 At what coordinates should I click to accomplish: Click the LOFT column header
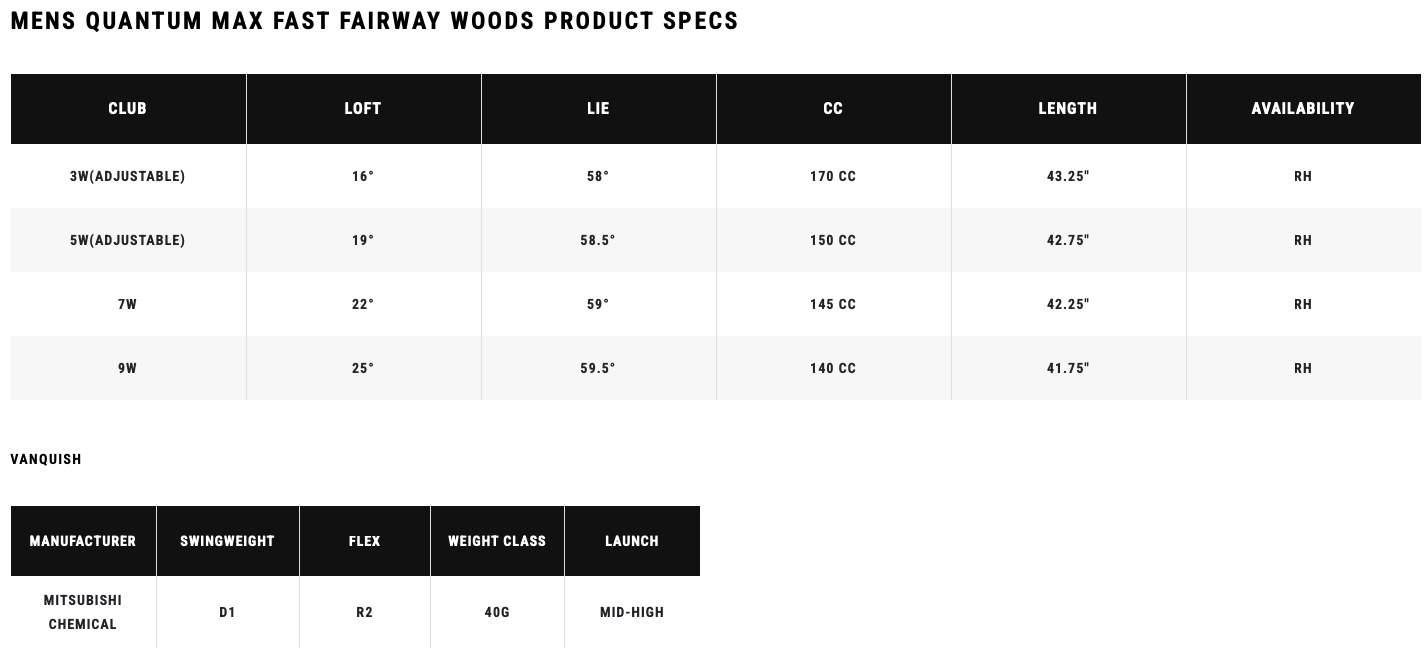(x=363, y=108)
